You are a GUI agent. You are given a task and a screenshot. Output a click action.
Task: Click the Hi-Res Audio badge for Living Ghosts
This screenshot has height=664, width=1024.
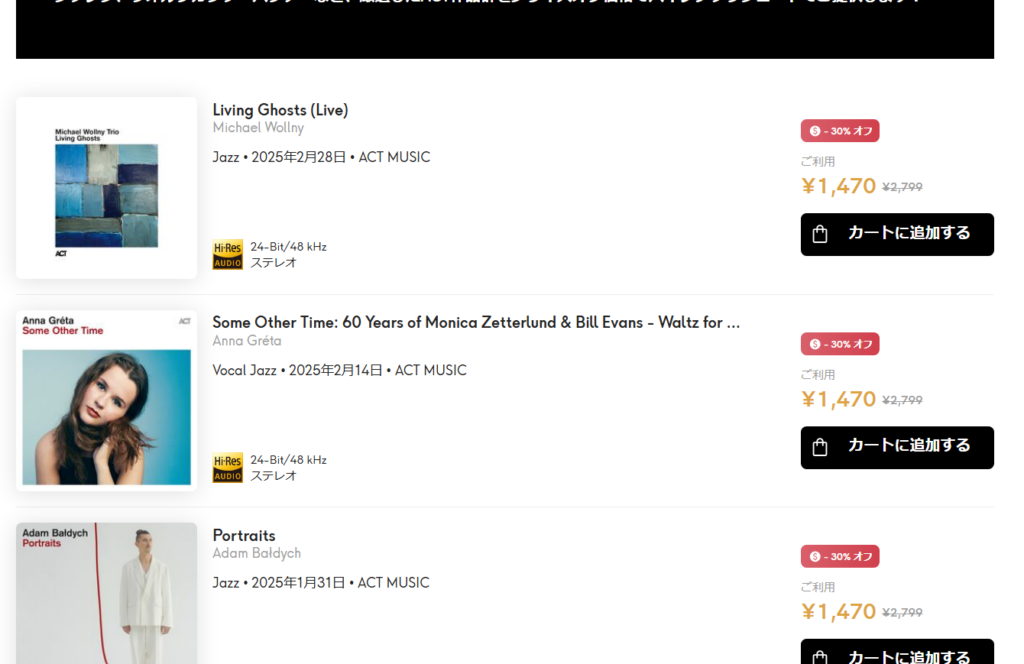coord(227,254)
